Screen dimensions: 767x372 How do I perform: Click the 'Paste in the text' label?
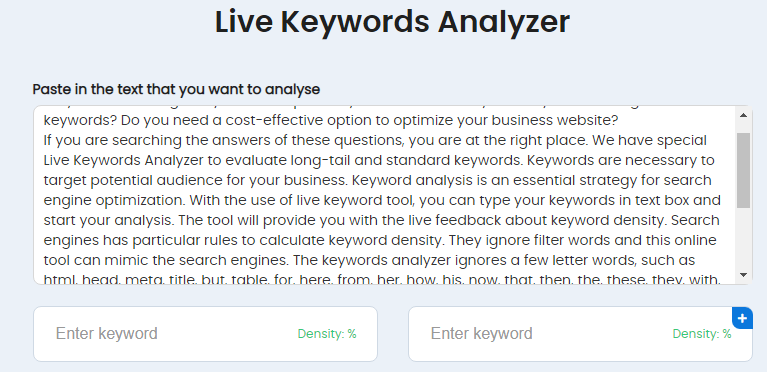(x=176, y=90)
